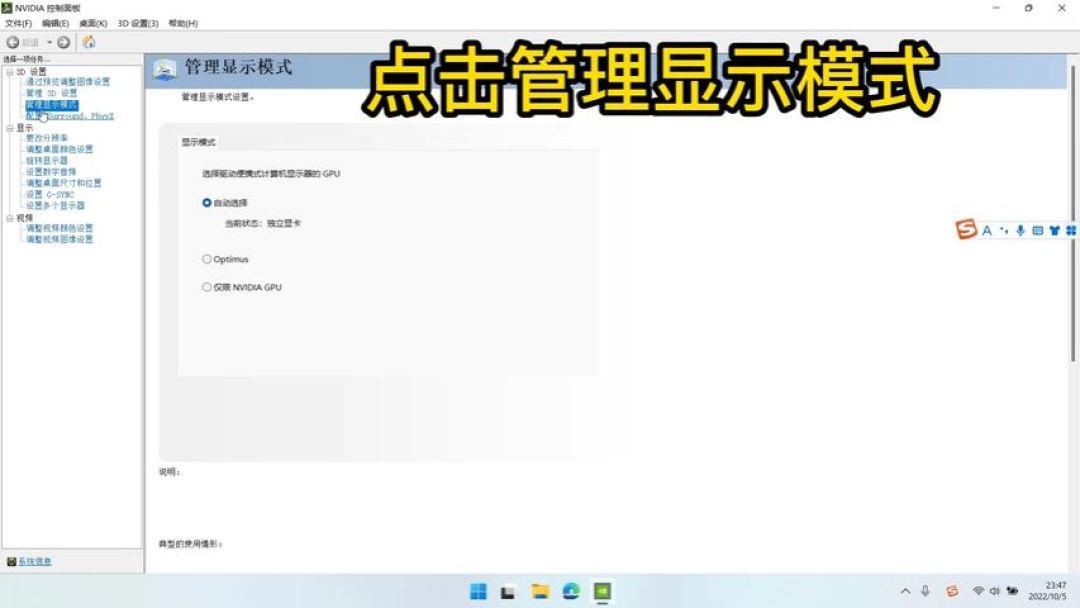Image resolution: width=1080 pixels, height=608 pixels.
Task: Open the 系统信息 link
Action: 34,562
